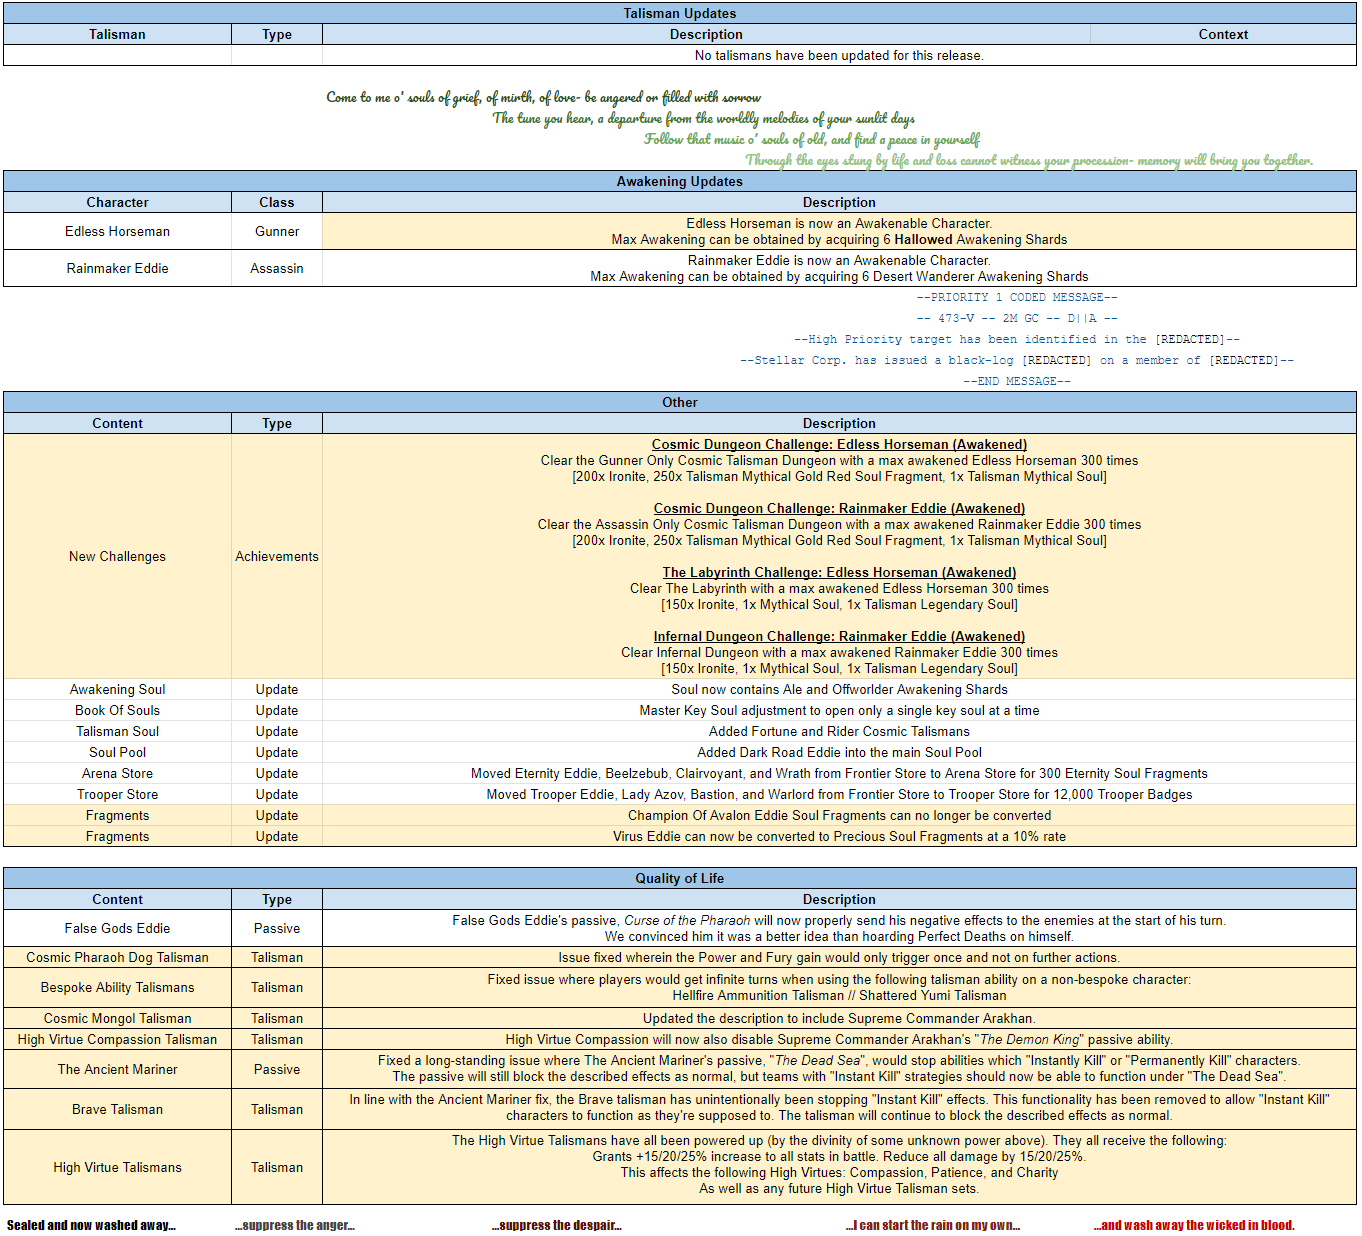Open "Cosmic Dungeon Challenge: Edless Horseman (Awakened)" heading
The height and width of the screenshot is (1236, 1362).
(x=839, y=445)
